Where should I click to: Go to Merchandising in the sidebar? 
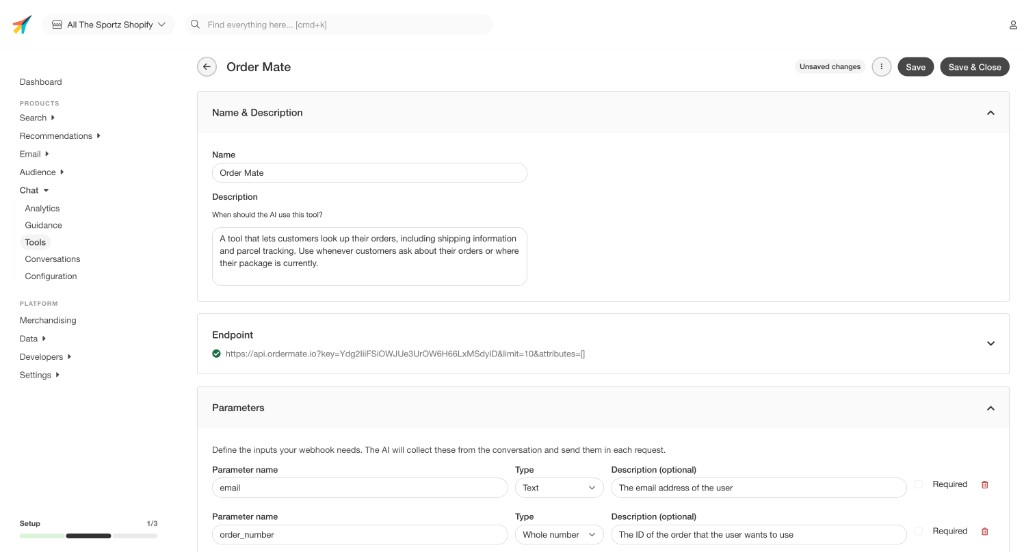coord(48,321)
